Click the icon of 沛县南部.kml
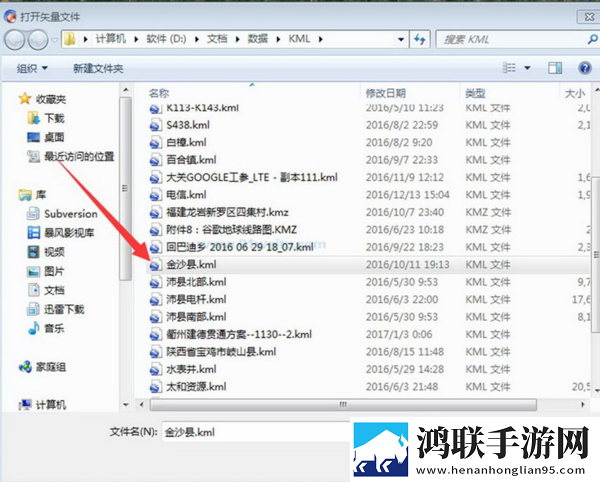Image resolution: width=600 pixels, height=482 pixels. [x=155, y=318]
